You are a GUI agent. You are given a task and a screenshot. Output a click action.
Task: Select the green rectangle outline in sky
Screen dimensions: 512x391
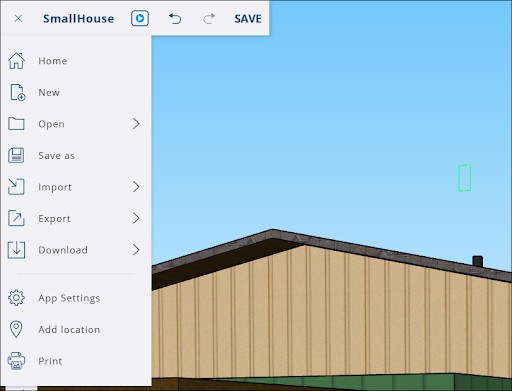pos(464,178)
